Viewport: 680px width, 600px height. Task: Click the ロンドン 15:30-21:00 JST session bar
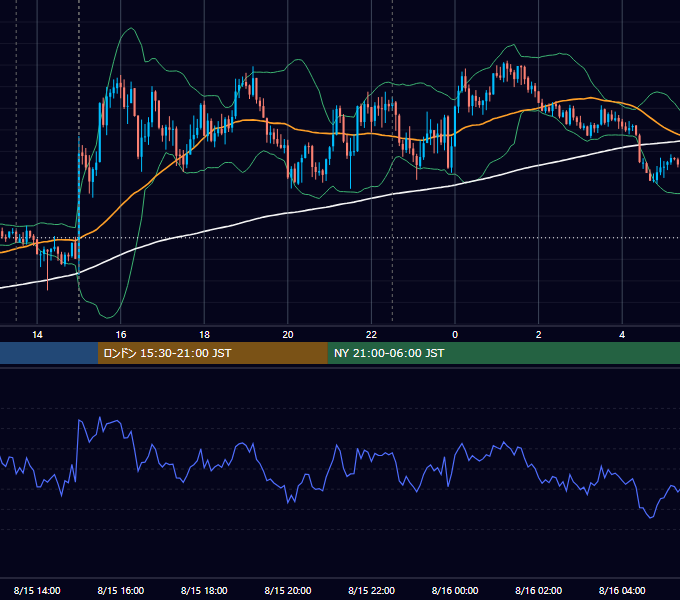pos(212,353)
